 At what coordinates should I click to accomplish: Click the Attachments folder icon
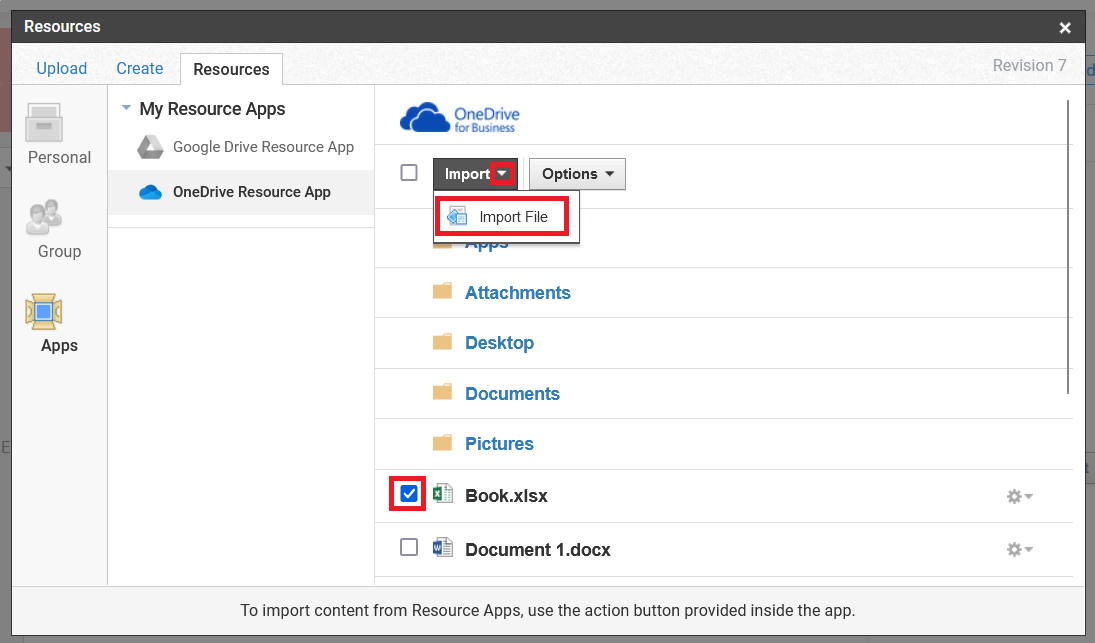coord(442,291)
